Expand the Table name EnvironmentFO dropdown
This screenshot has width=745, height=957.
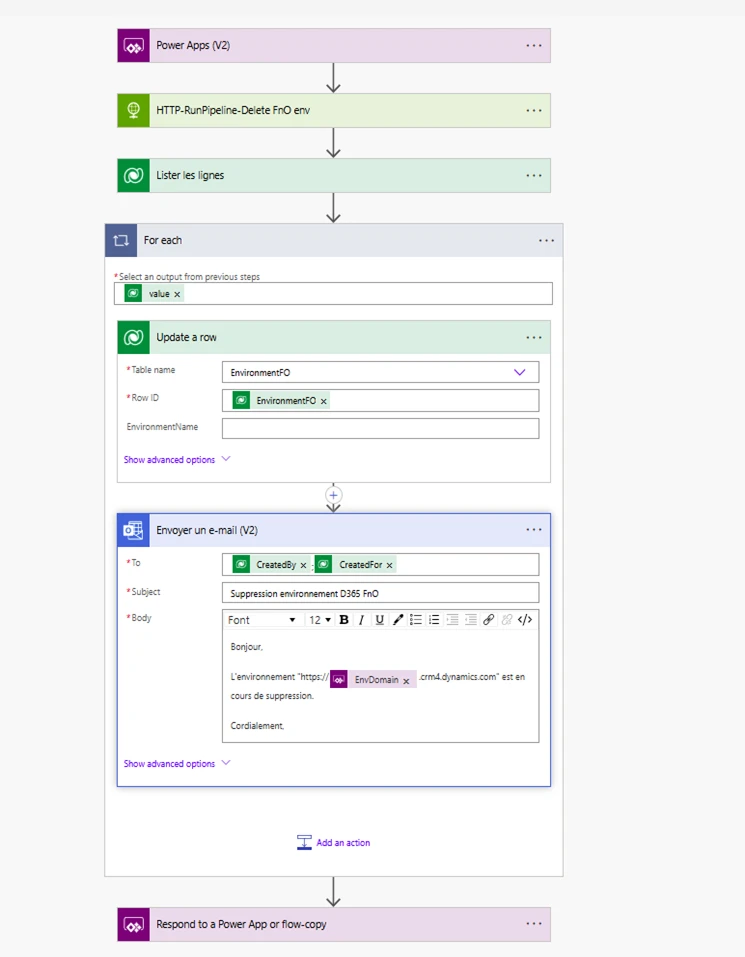(x=519, y=372)
